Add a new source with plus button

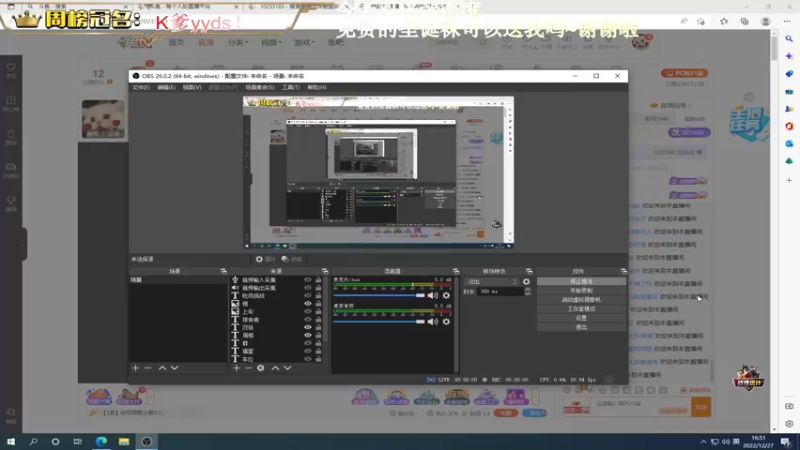pos(236,368)
